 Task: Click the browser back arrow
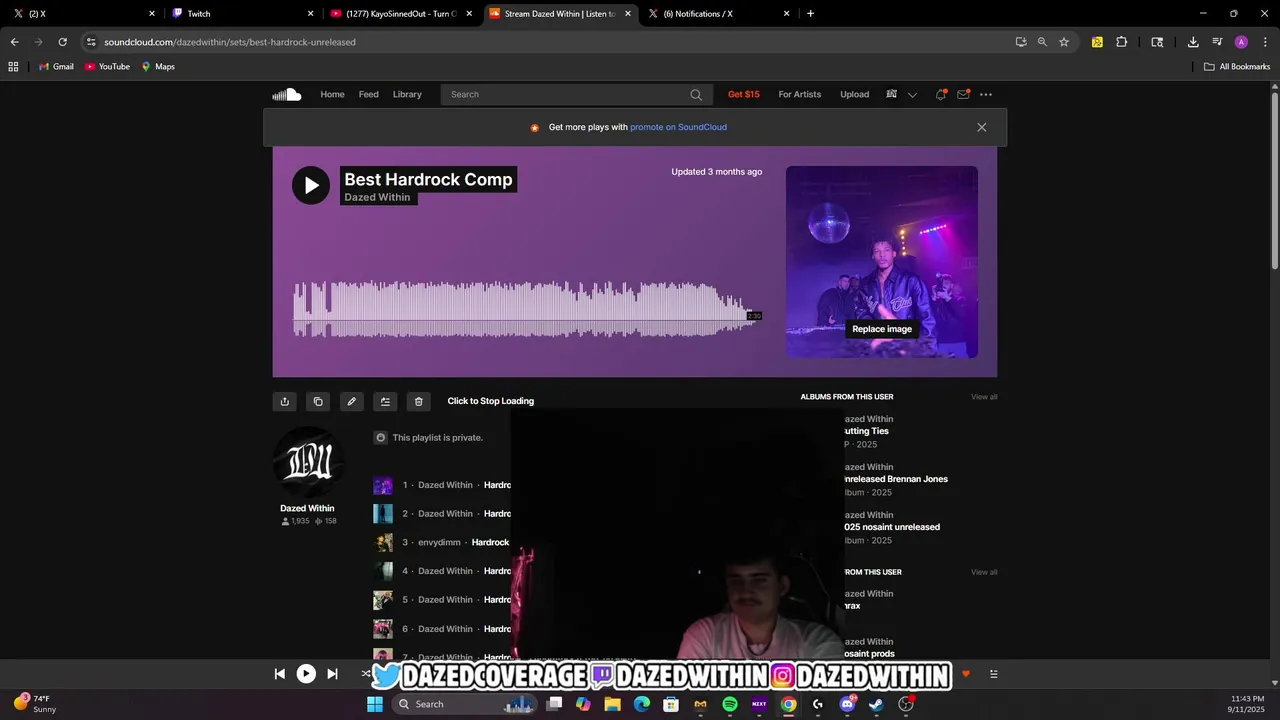(14, 42)
